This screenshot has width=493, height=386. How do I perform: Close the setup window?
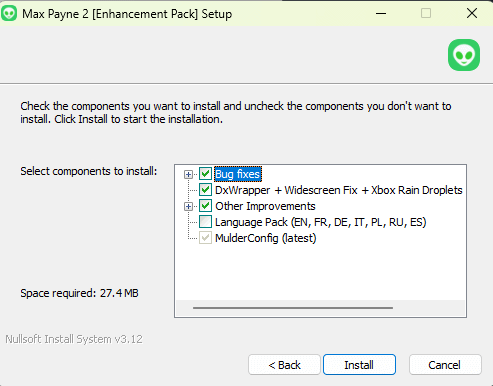tap(472, 14)
